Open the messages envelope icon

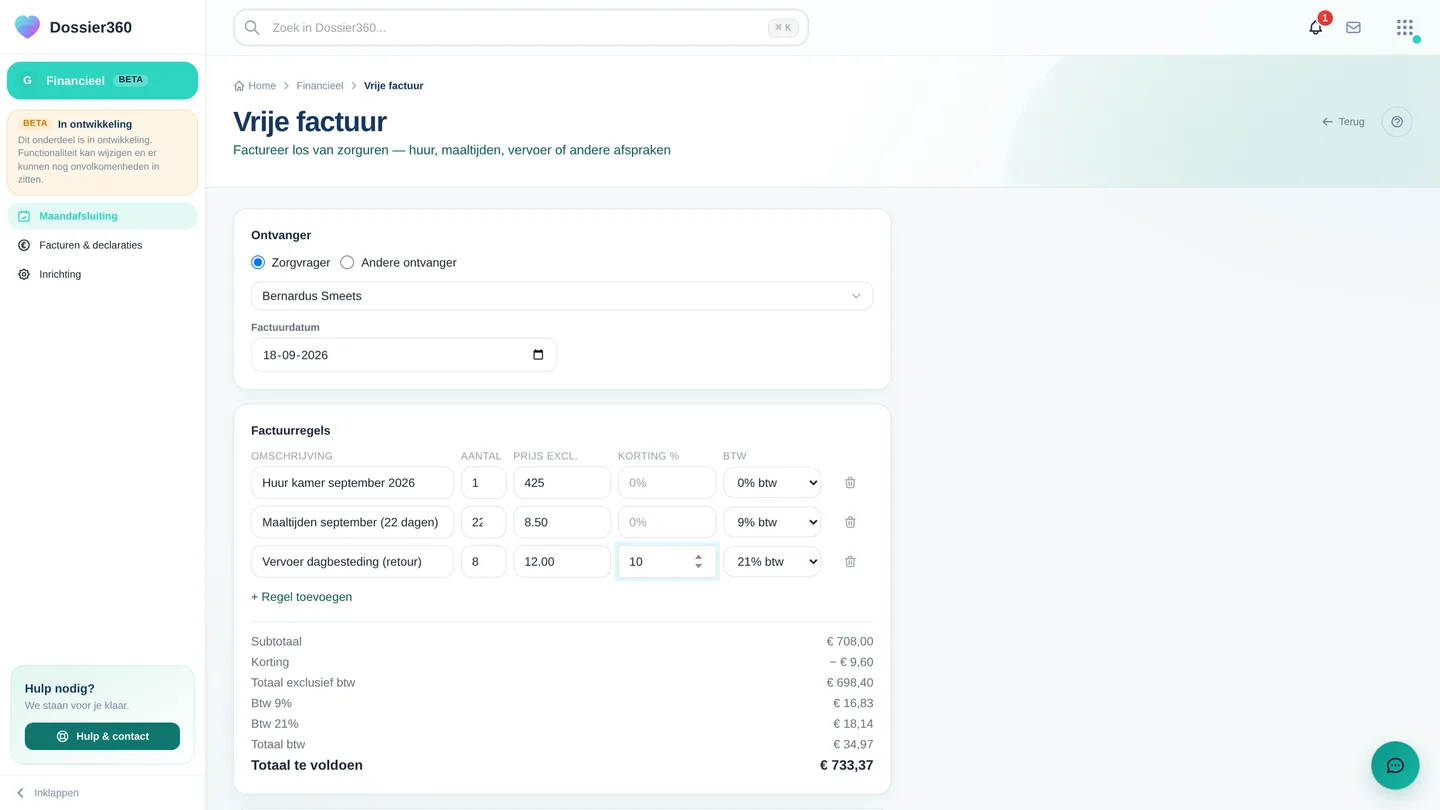click(x=1353, y=28)
